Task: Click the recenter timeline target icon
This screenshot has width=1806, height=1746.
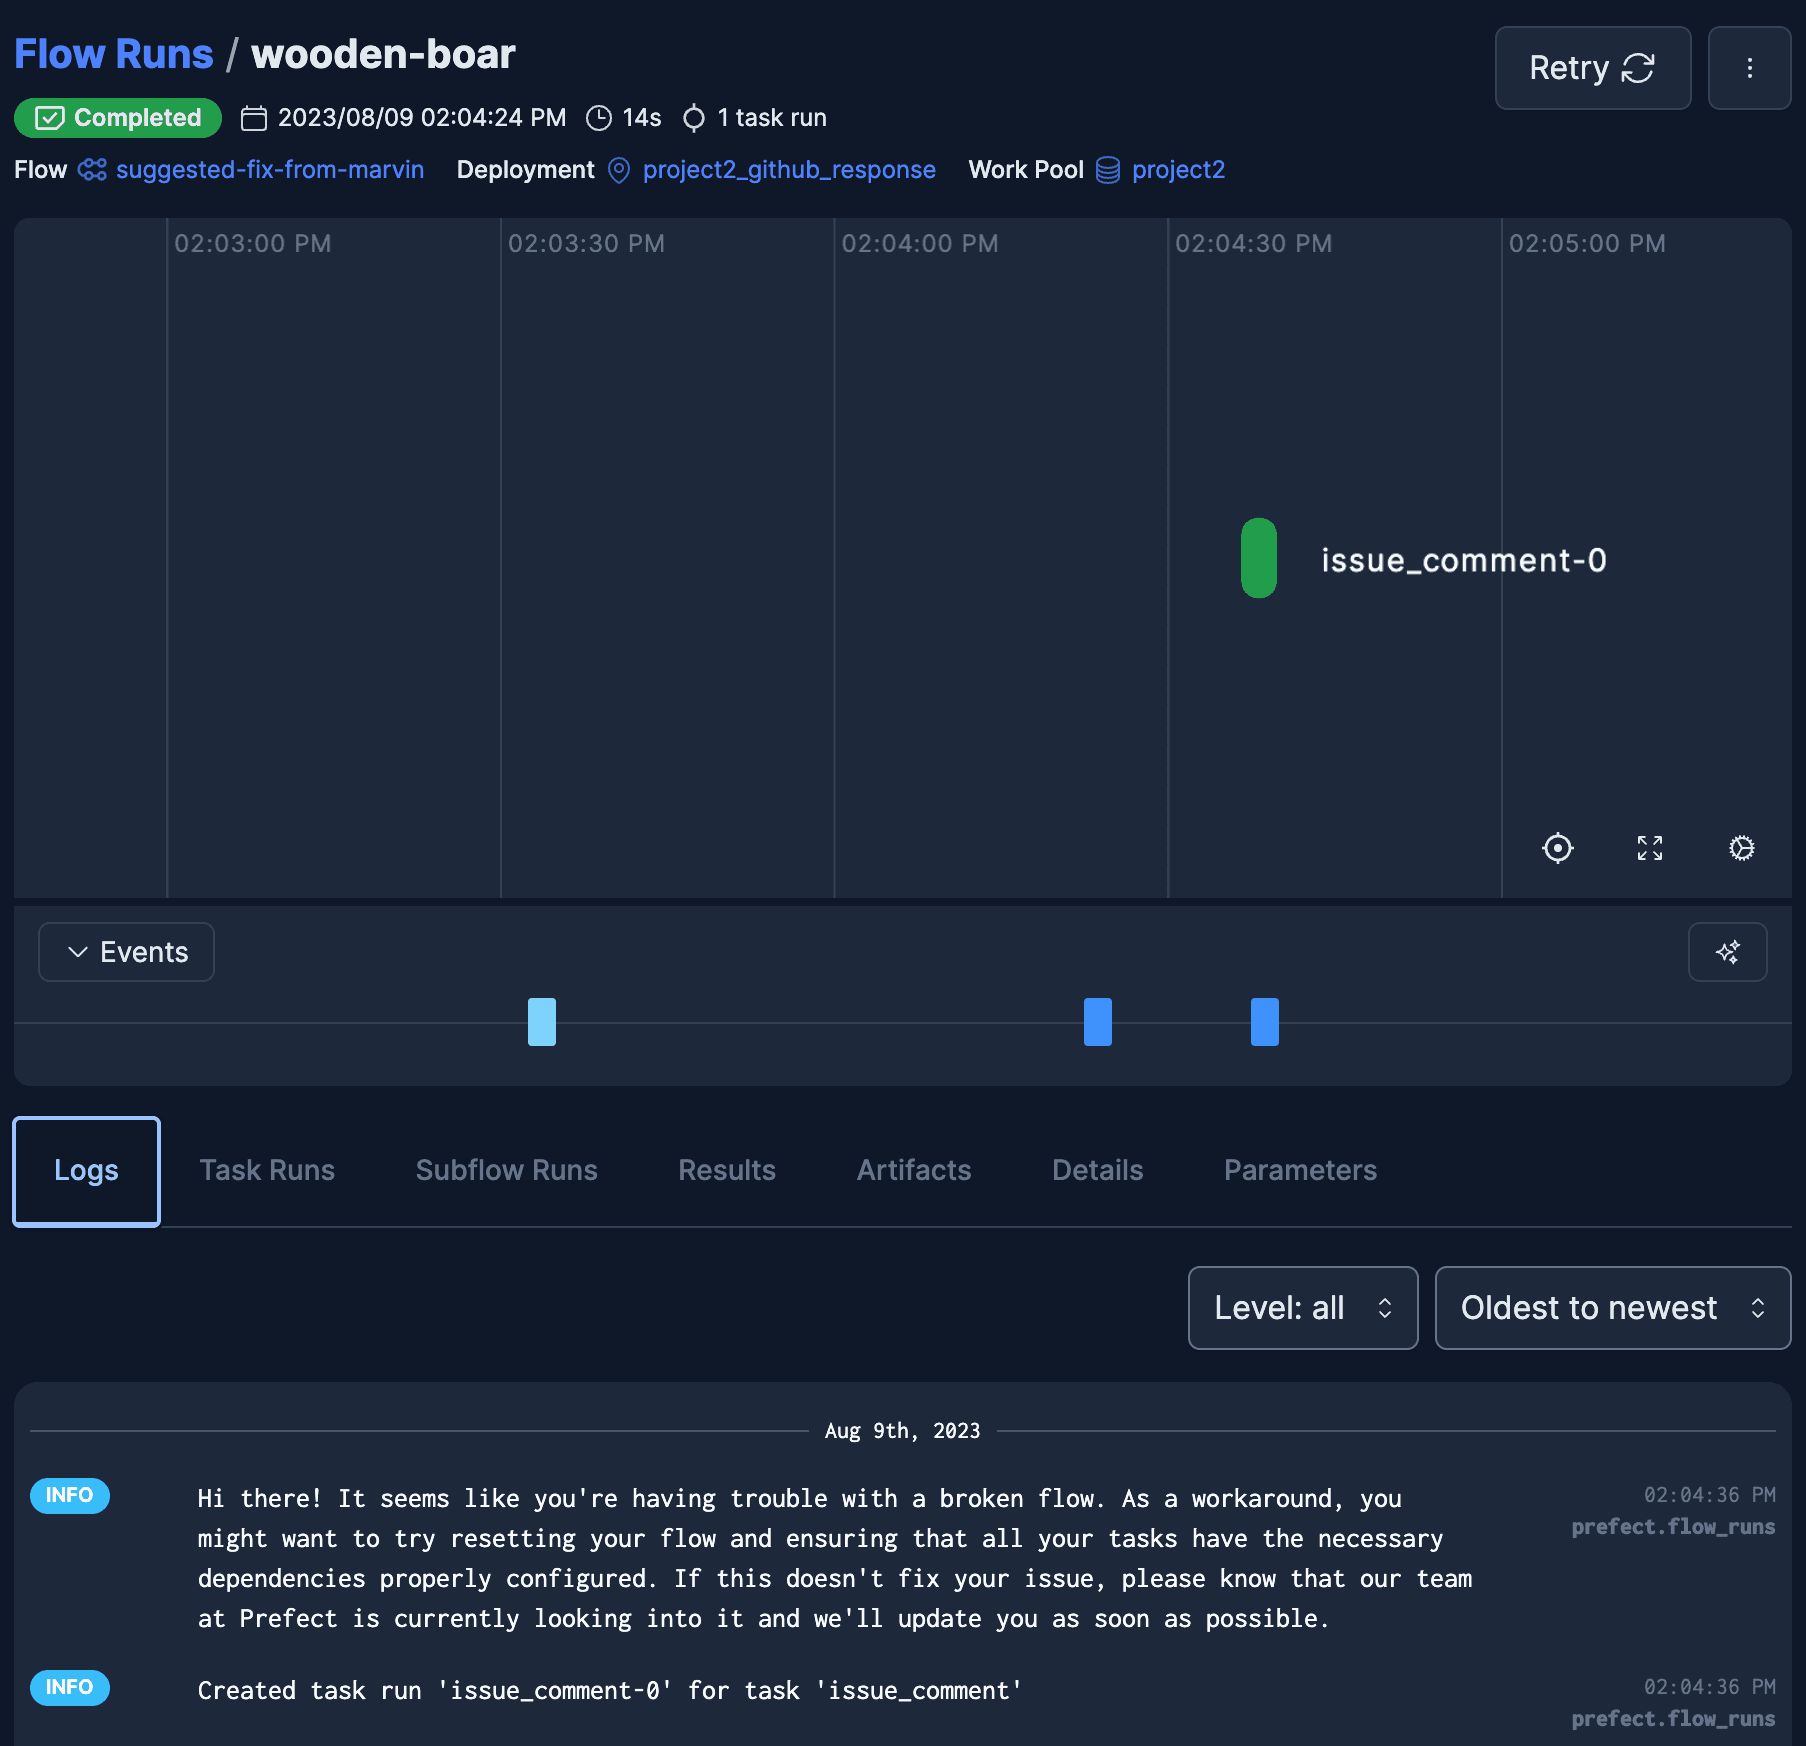Action: tap(1557, 848)
